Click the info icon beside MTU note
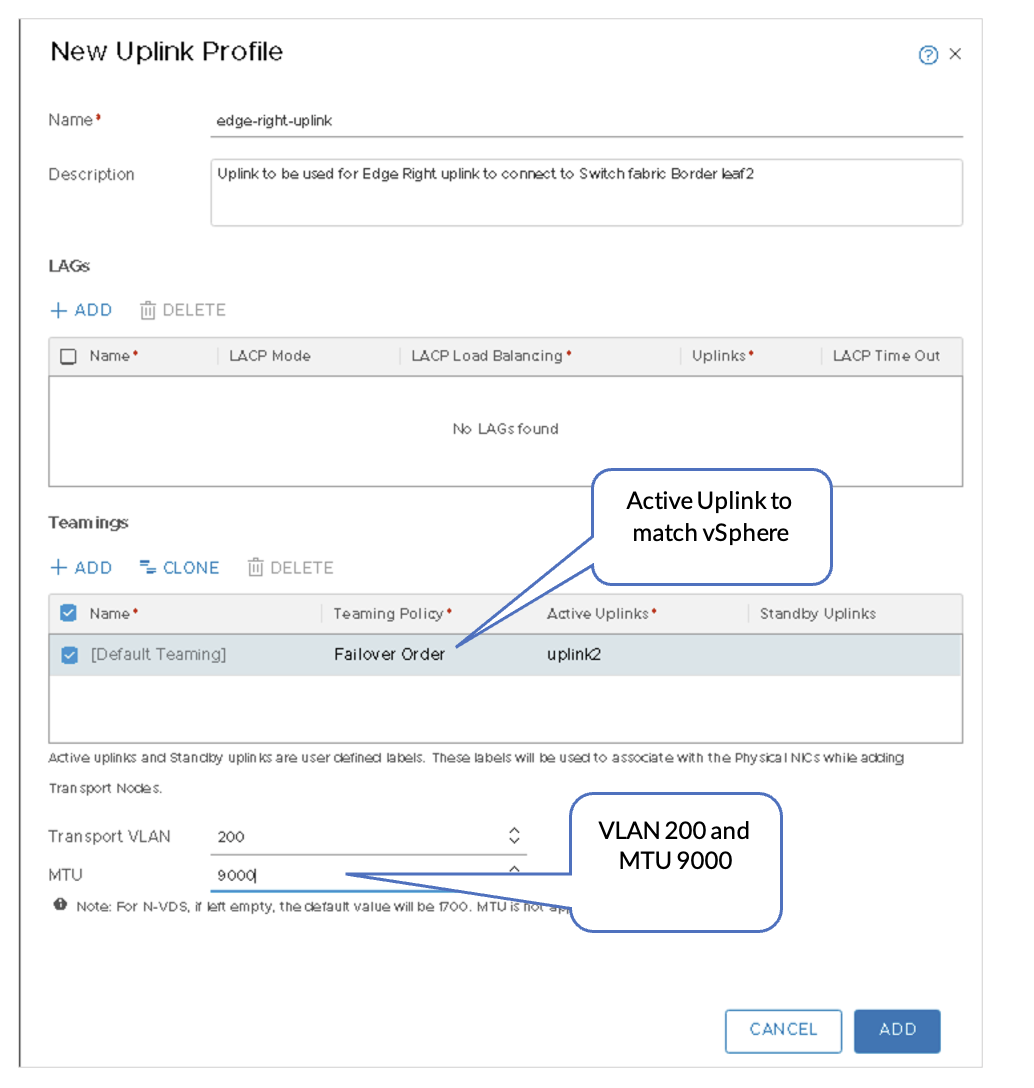The width and height of the screenshot is (1034, 1088). point(61,905)
